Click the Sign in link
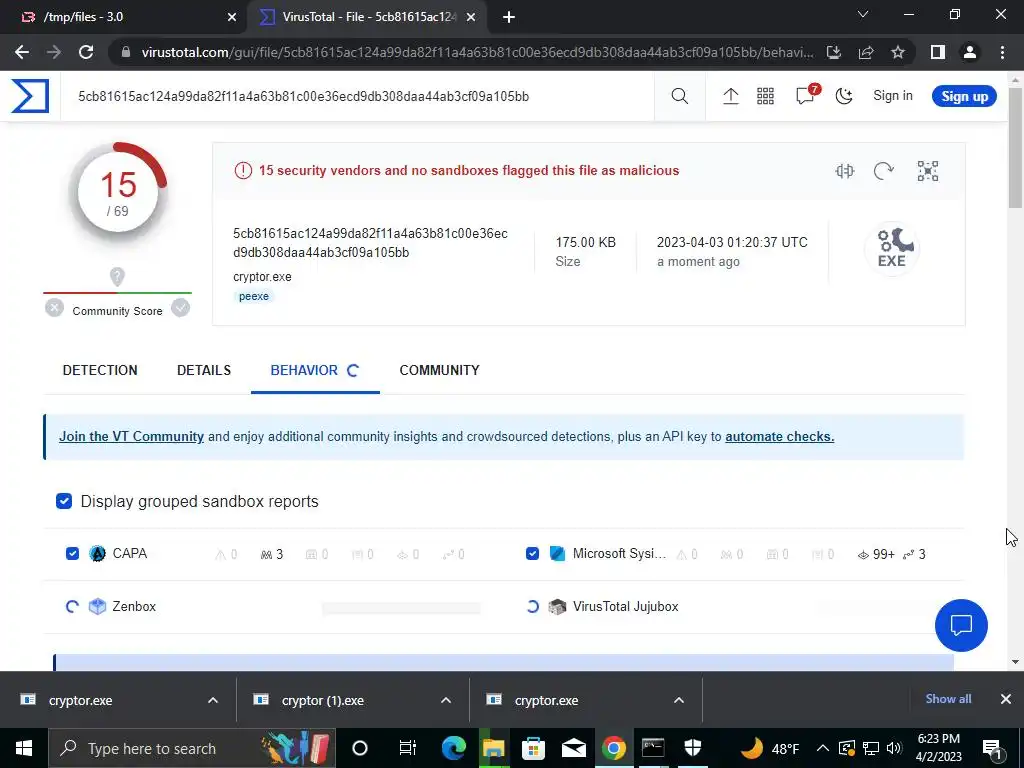1024x768 pixels. click(x=893, y=96)
